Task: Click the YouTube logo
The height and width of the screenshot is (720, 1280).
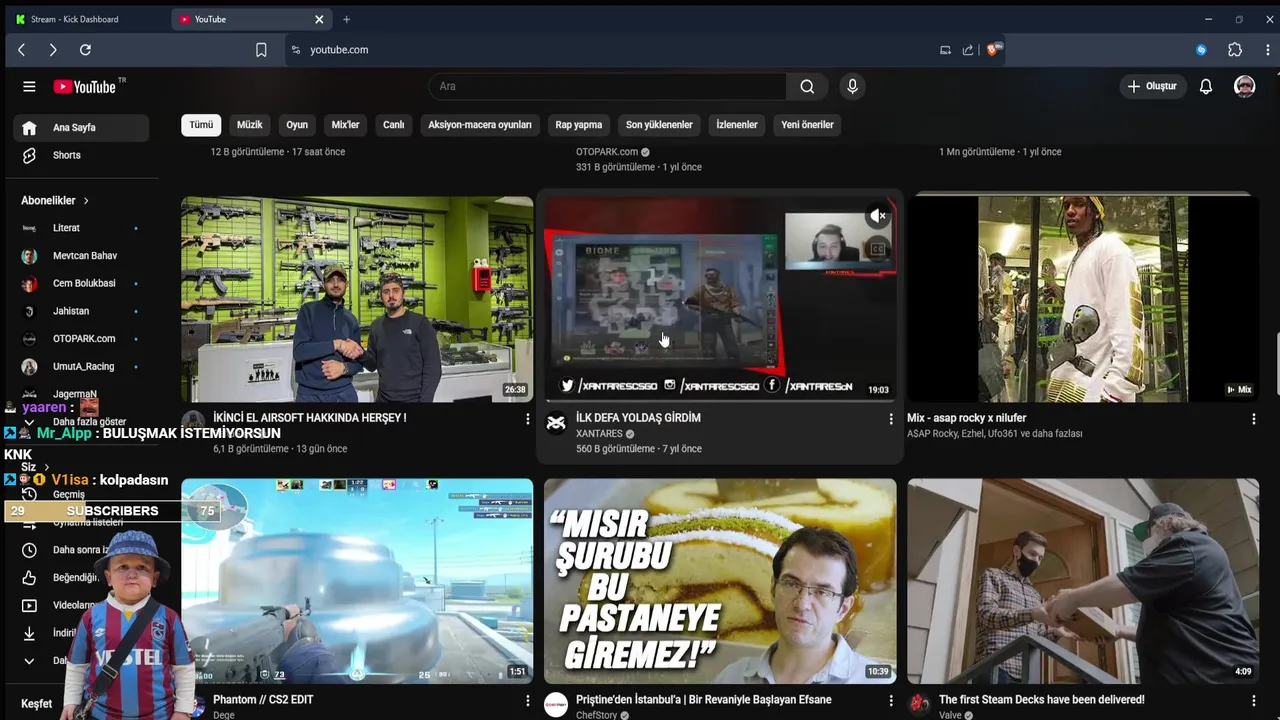Action: (84, 87)
